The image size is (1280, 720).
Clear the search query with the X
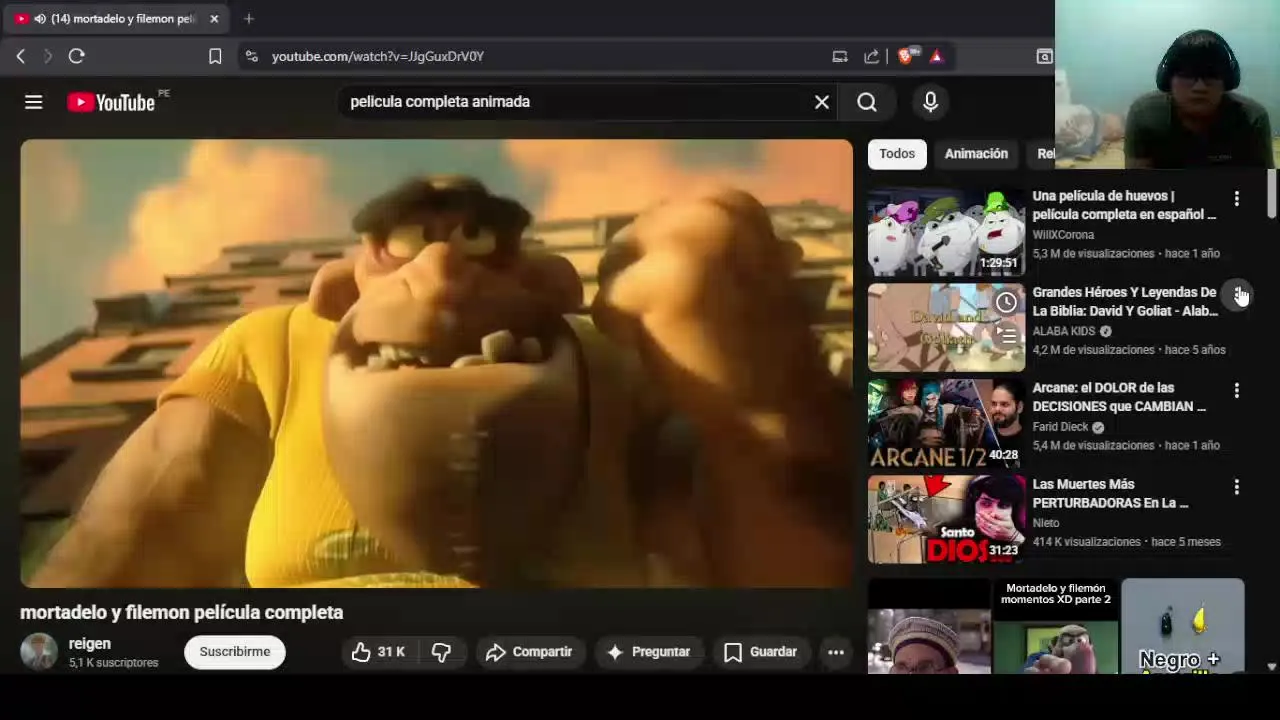[822, 102]
